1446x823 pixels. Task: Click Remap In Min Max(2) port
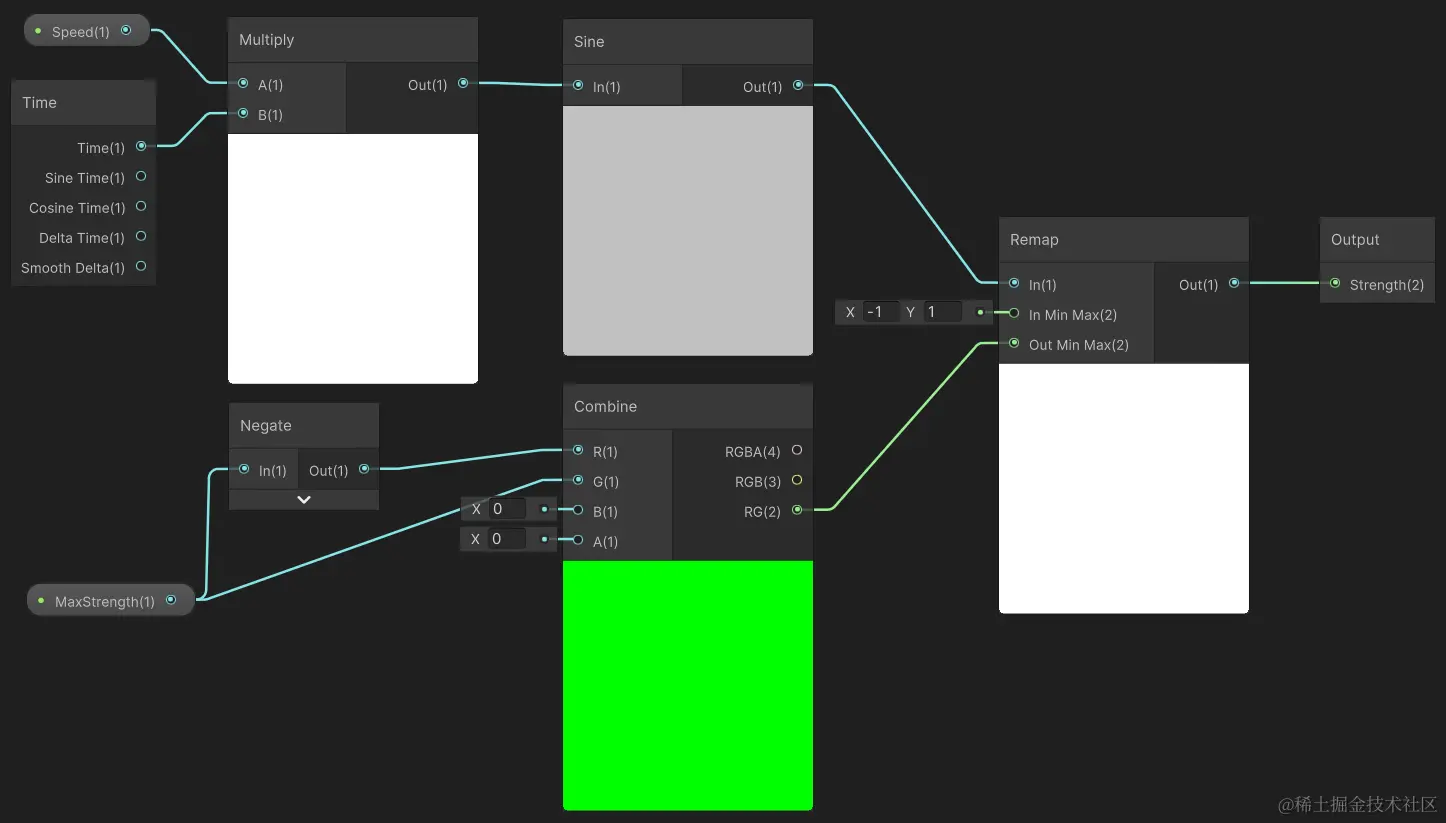1014,314
